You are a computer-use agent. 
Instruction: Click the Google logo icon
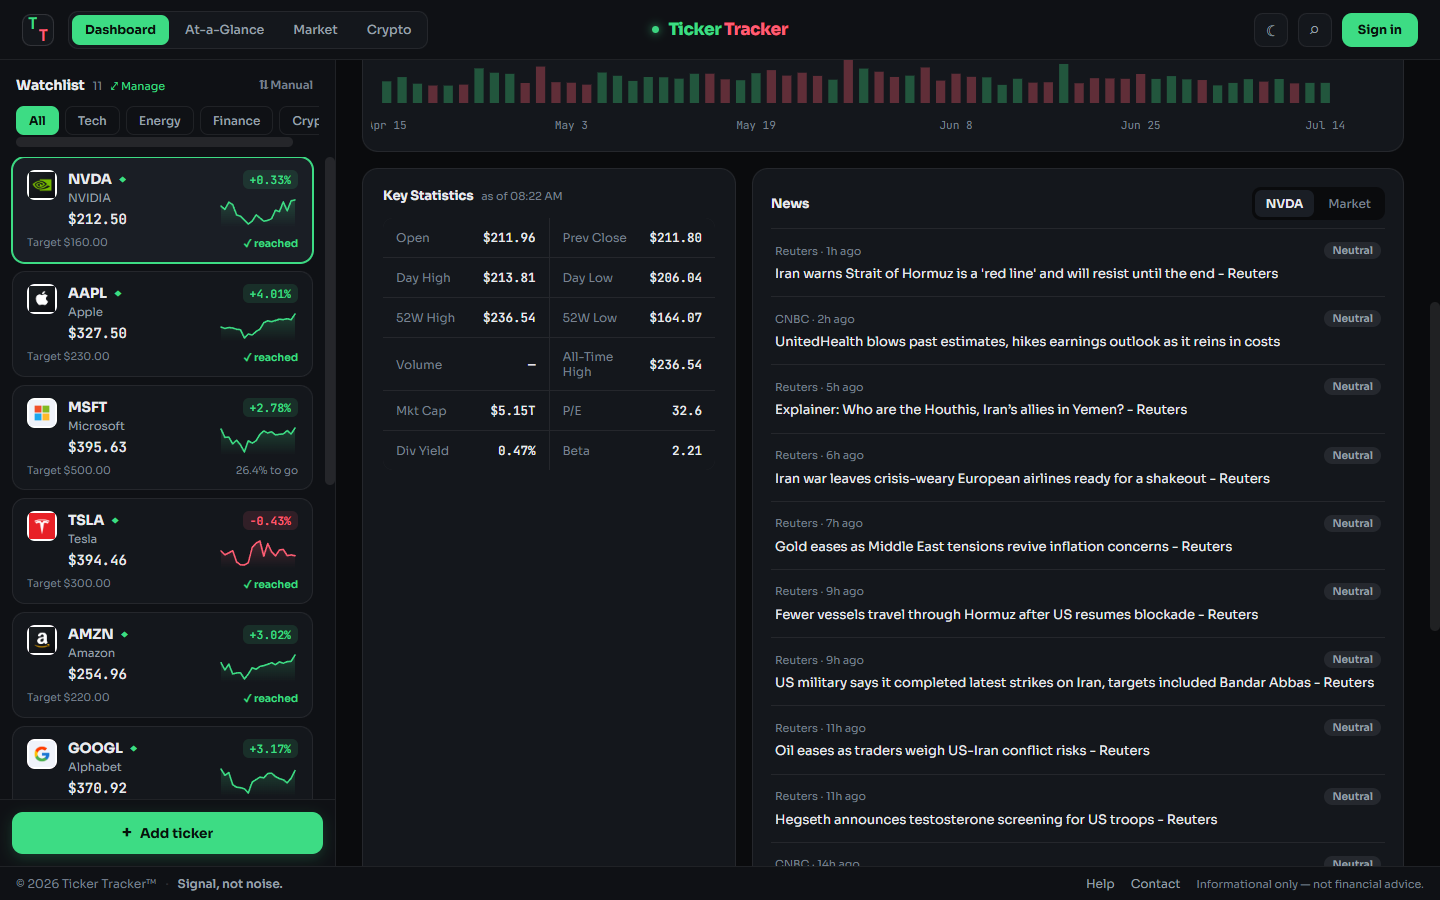click(x=42, y=754)
